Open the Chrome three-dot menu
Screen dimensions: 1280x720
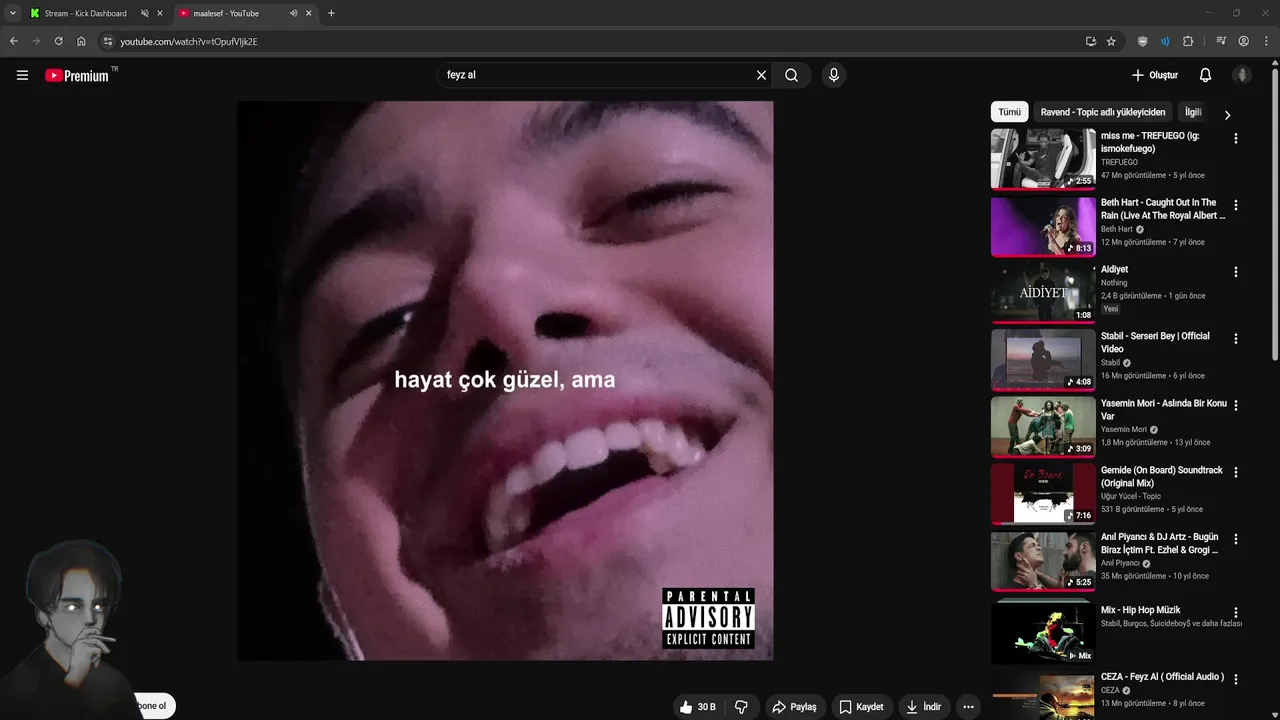1266,41
